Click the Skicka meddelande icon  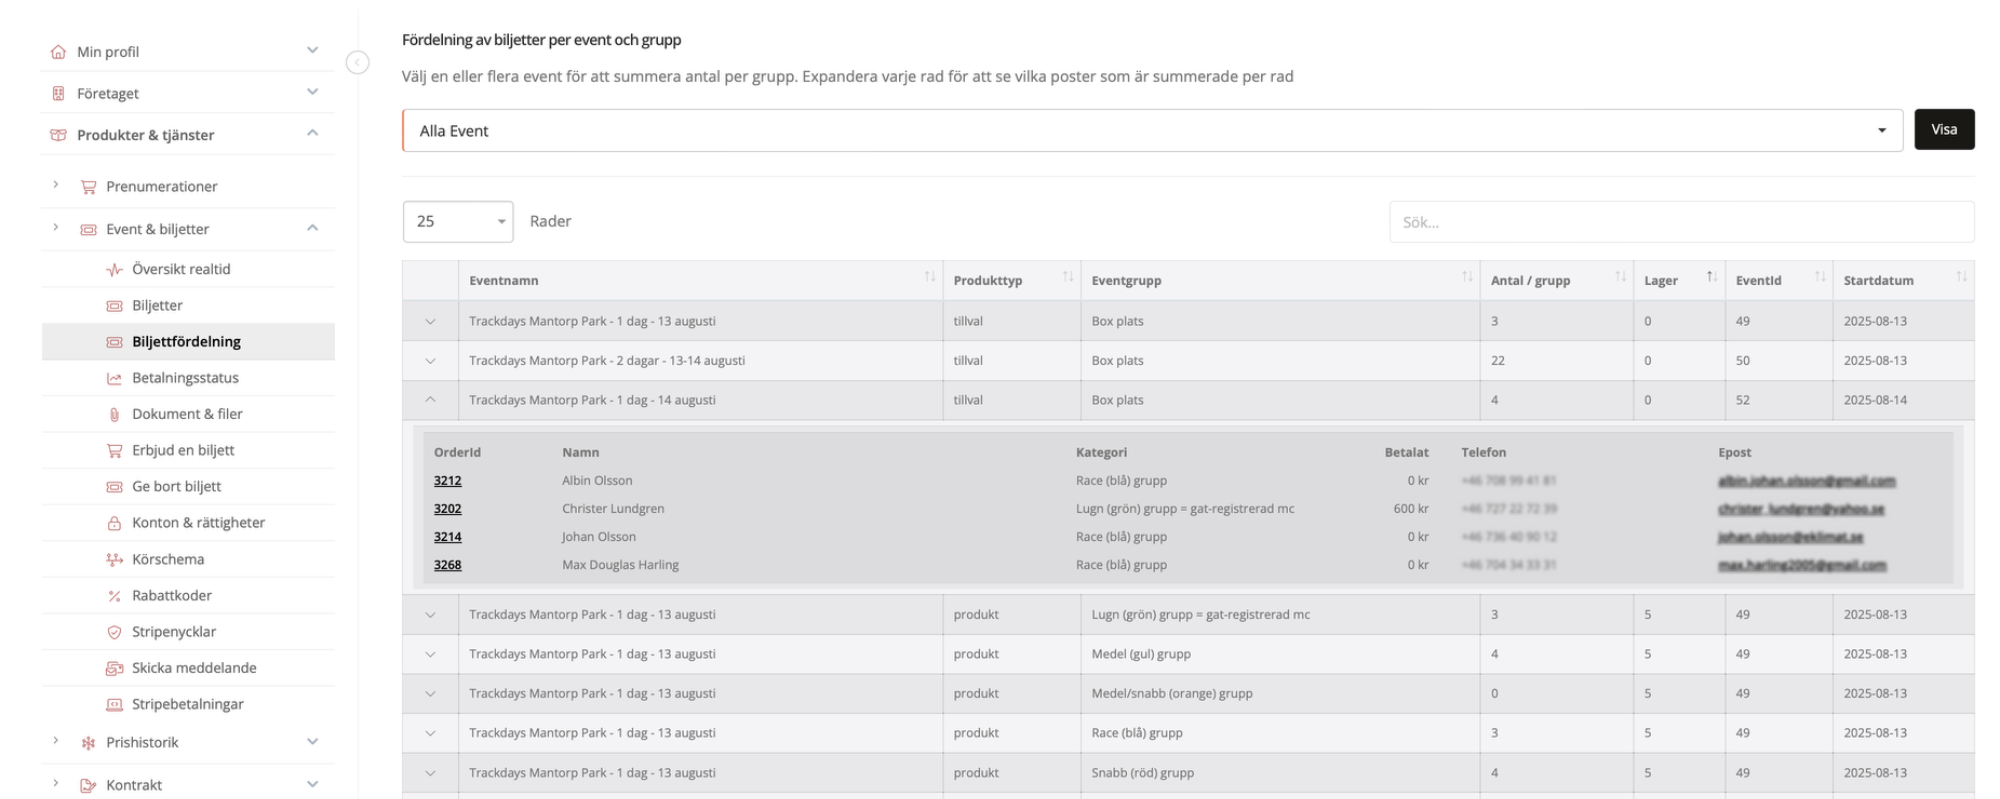pos(114,668)
